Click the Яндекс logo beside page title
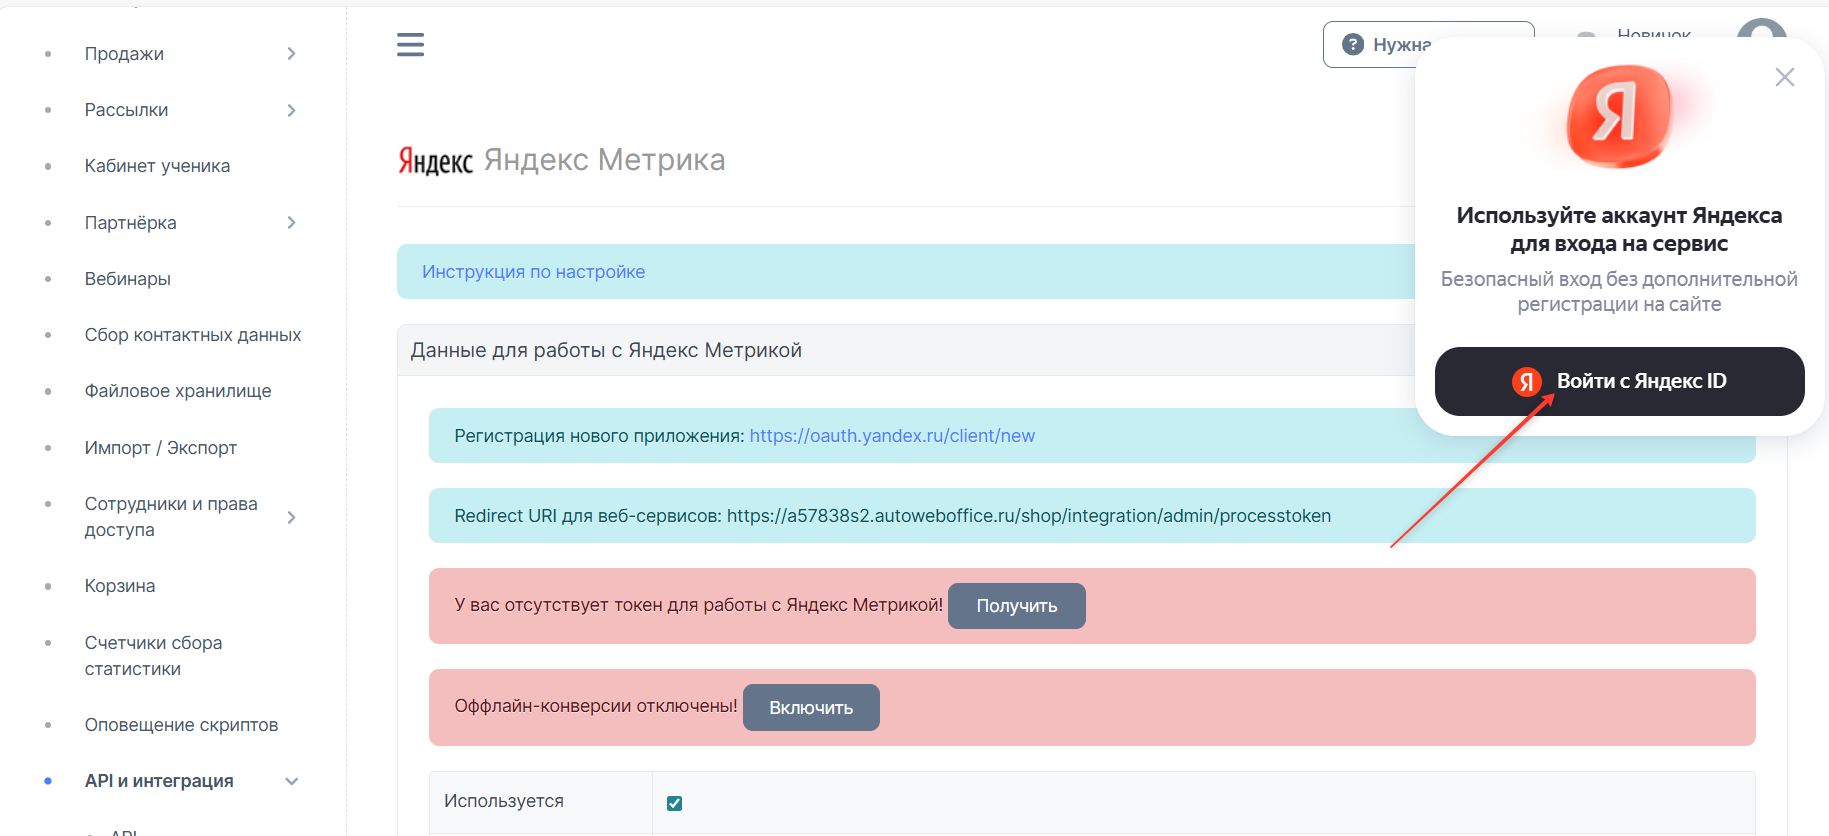 [435, 161]
